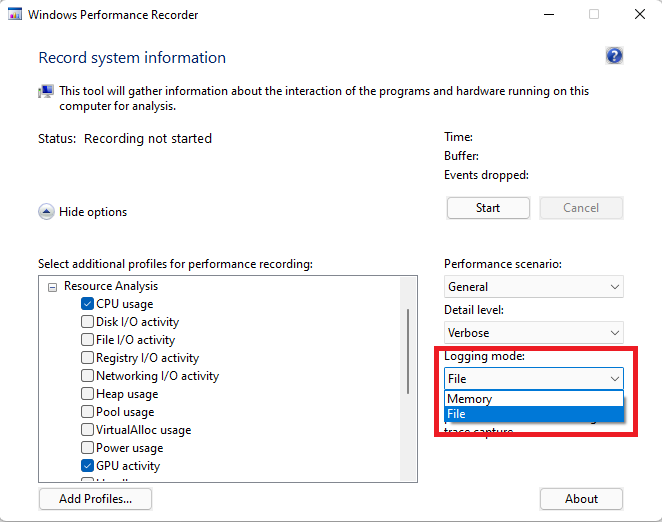Click the "Time:" label

(x=459, y=137)
